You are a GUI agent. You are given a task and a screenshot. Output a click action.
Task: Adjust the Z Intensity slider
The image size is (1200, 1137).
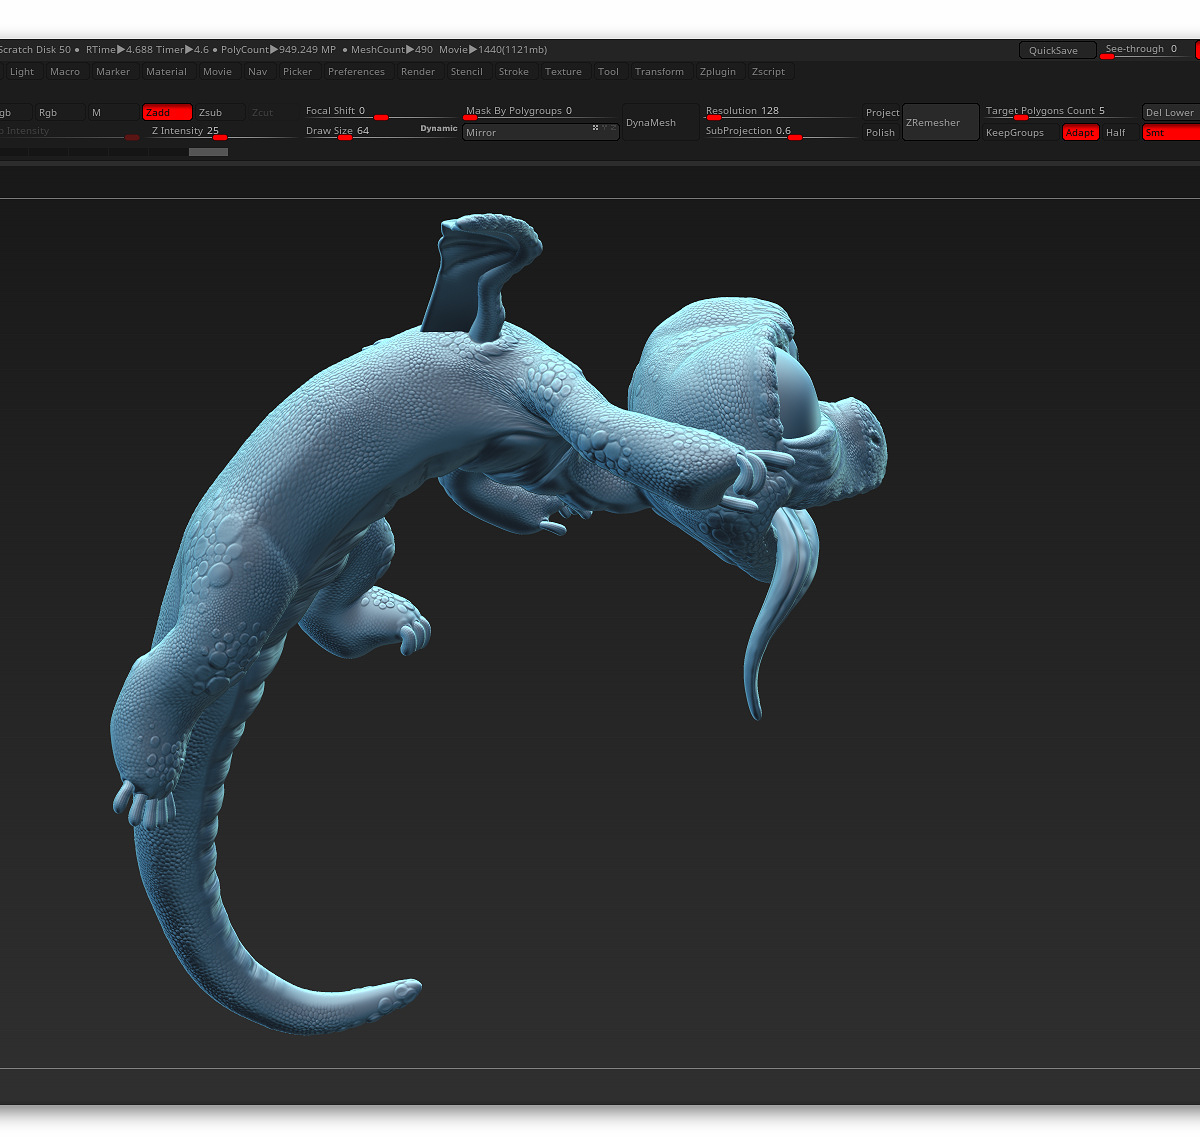tap(222, 132)
